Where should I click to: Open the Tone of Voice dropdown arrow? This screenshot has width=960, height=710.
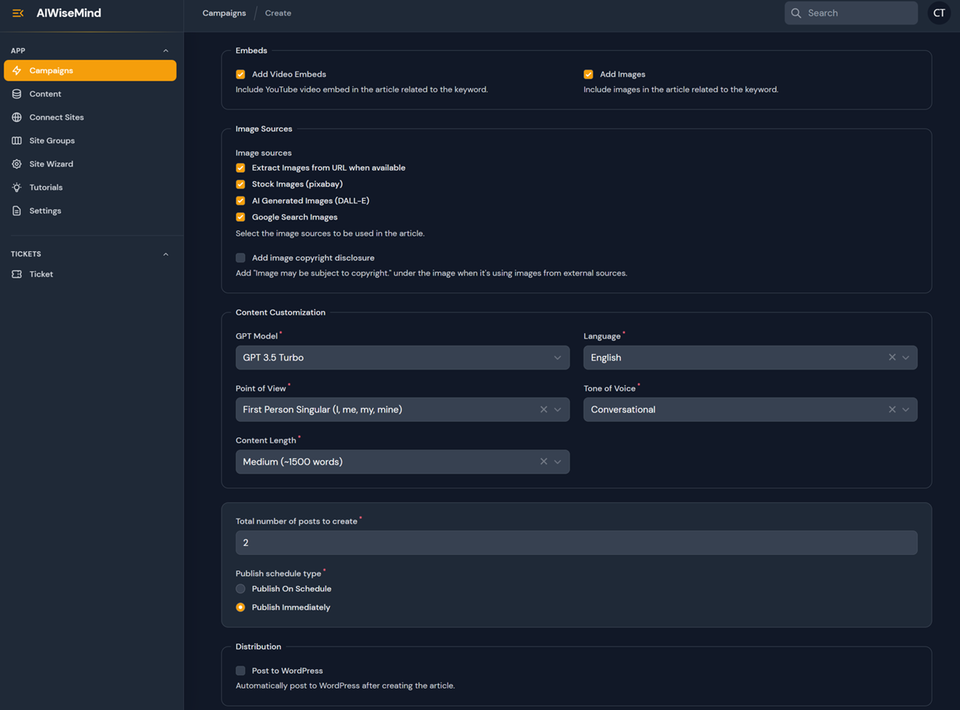tap(906, 409)
